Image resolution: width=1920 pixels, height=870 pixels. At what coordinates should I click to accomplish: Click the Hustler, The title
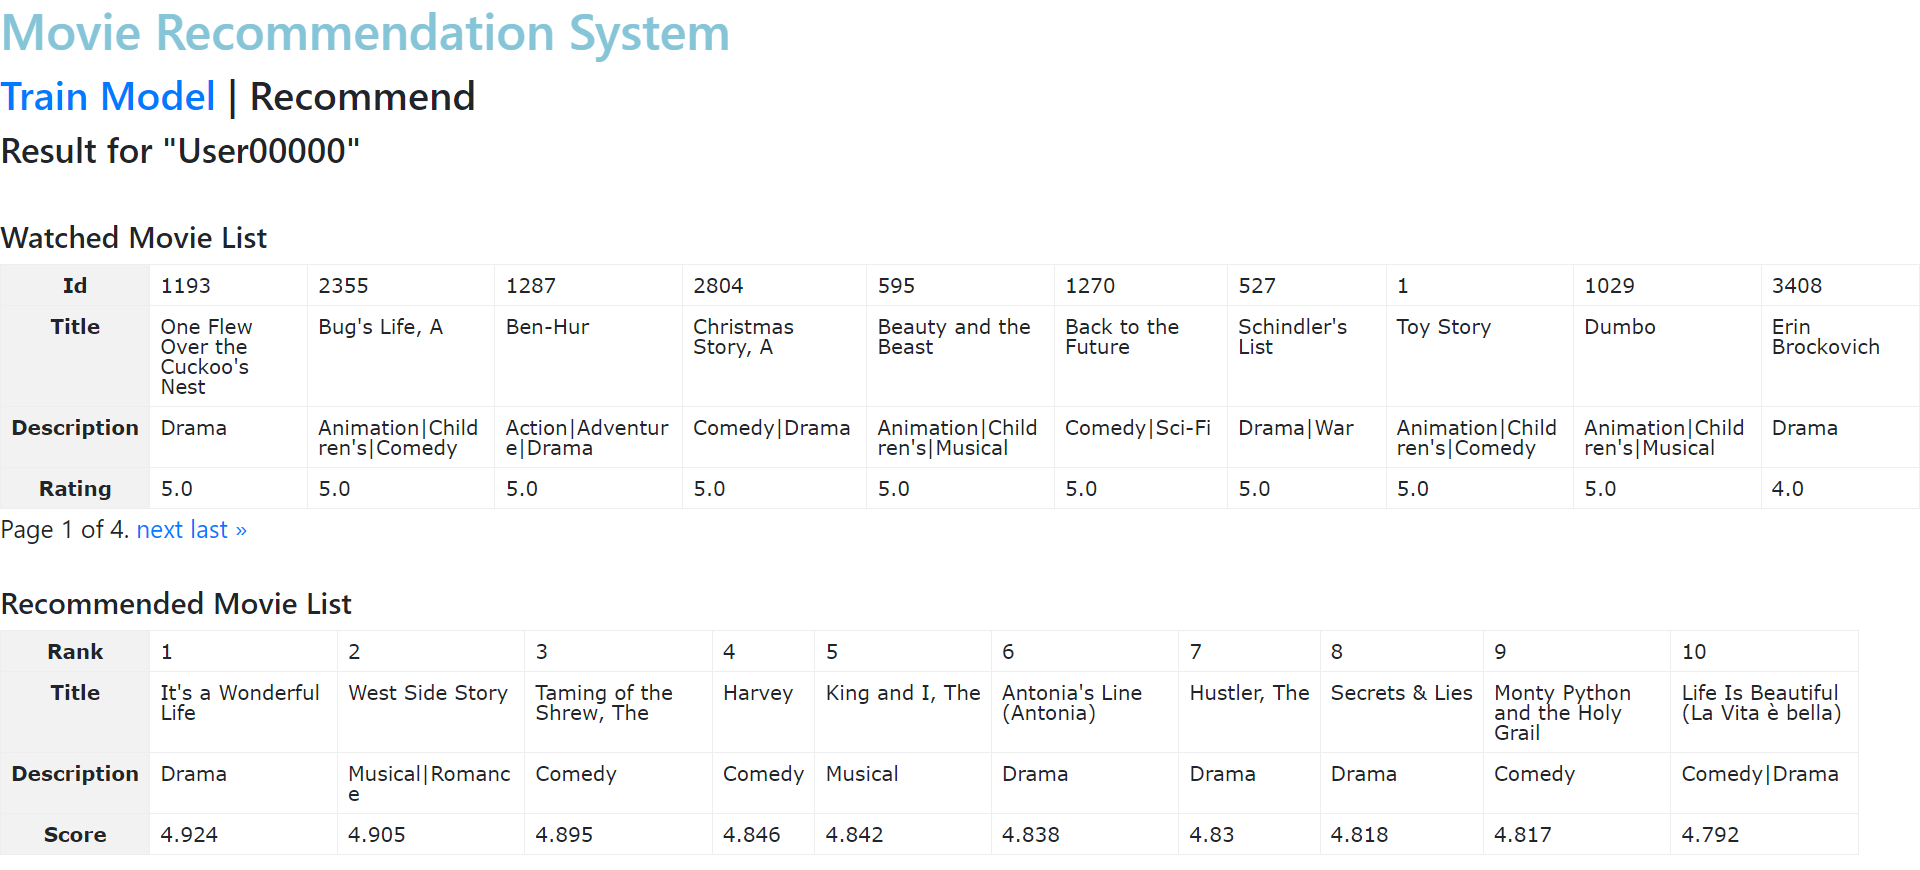(1249, 693)
